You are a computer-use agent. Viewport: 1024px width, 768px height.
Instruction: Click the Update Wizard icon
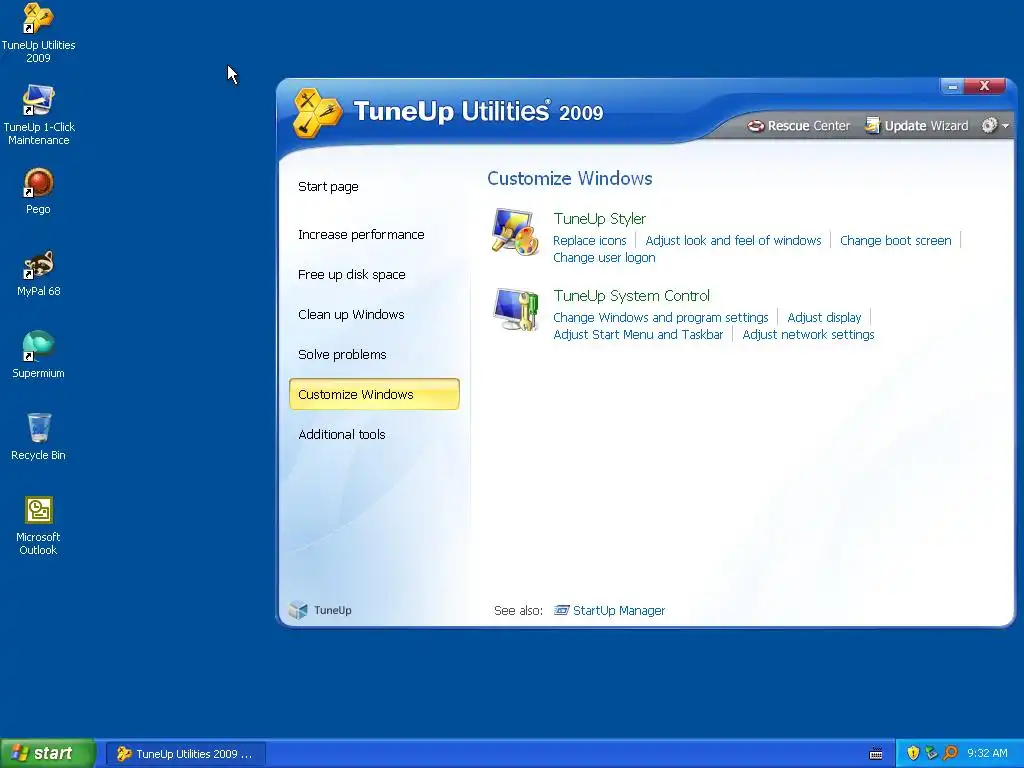[872, 125]
